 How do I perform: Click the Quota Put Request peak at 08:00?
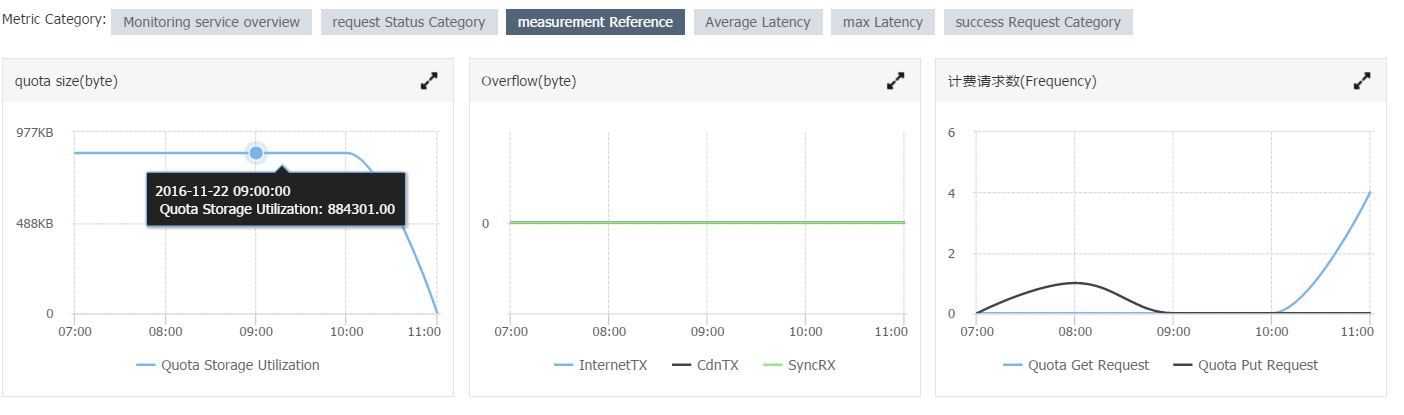tap(1074, 283)
